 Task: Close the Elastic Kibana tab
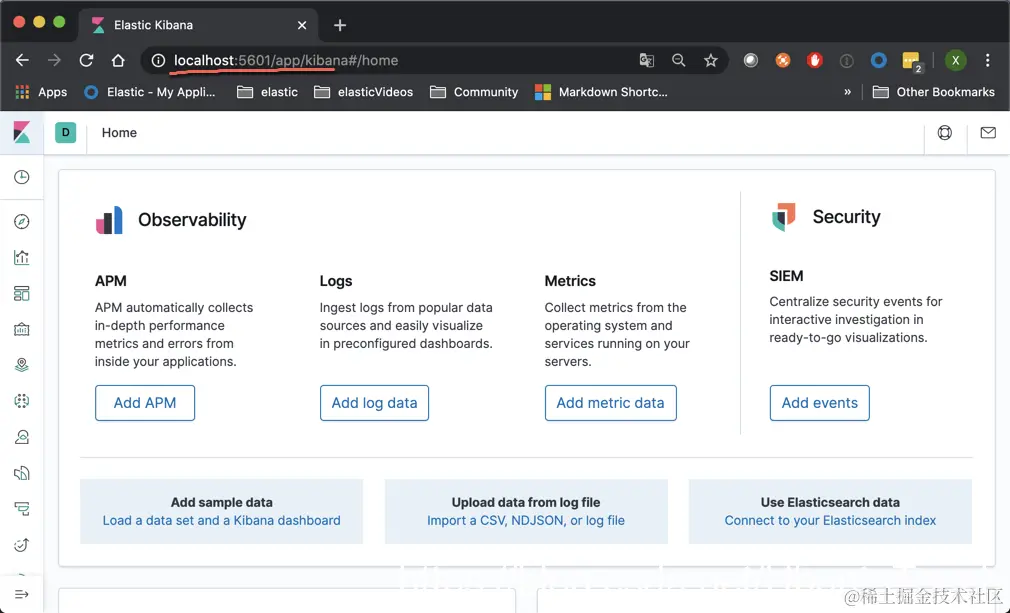302,25
